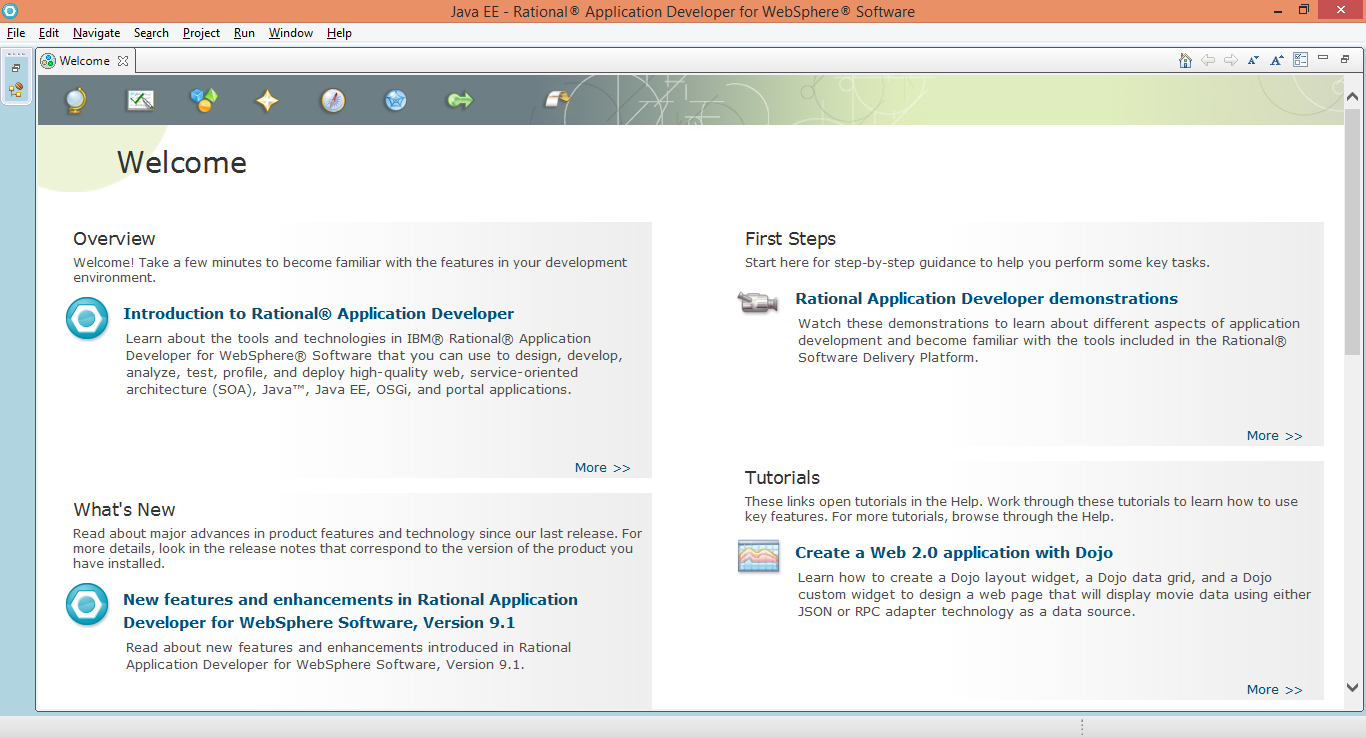Screen dimensions: 1366x738
Task: Click the Restore icon in the left trim bar
Action: 16,68
